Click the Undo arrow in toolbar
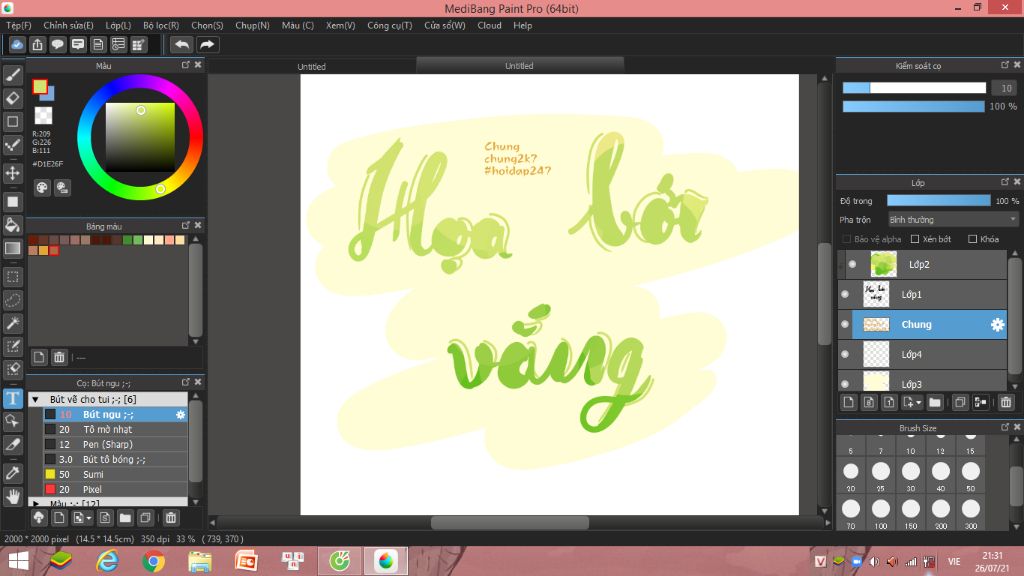The width and height of the screenshot is (1024, 576). [x=182, y=44]
